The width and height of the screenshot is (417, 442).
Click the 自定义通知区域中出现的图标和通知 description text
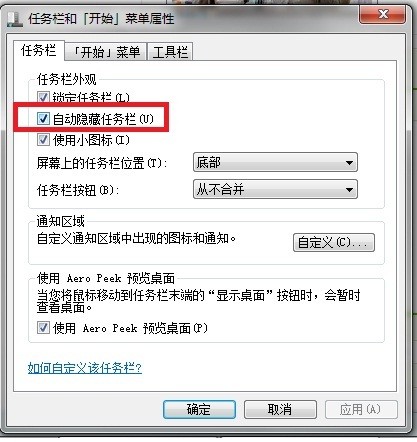(137, 239)
